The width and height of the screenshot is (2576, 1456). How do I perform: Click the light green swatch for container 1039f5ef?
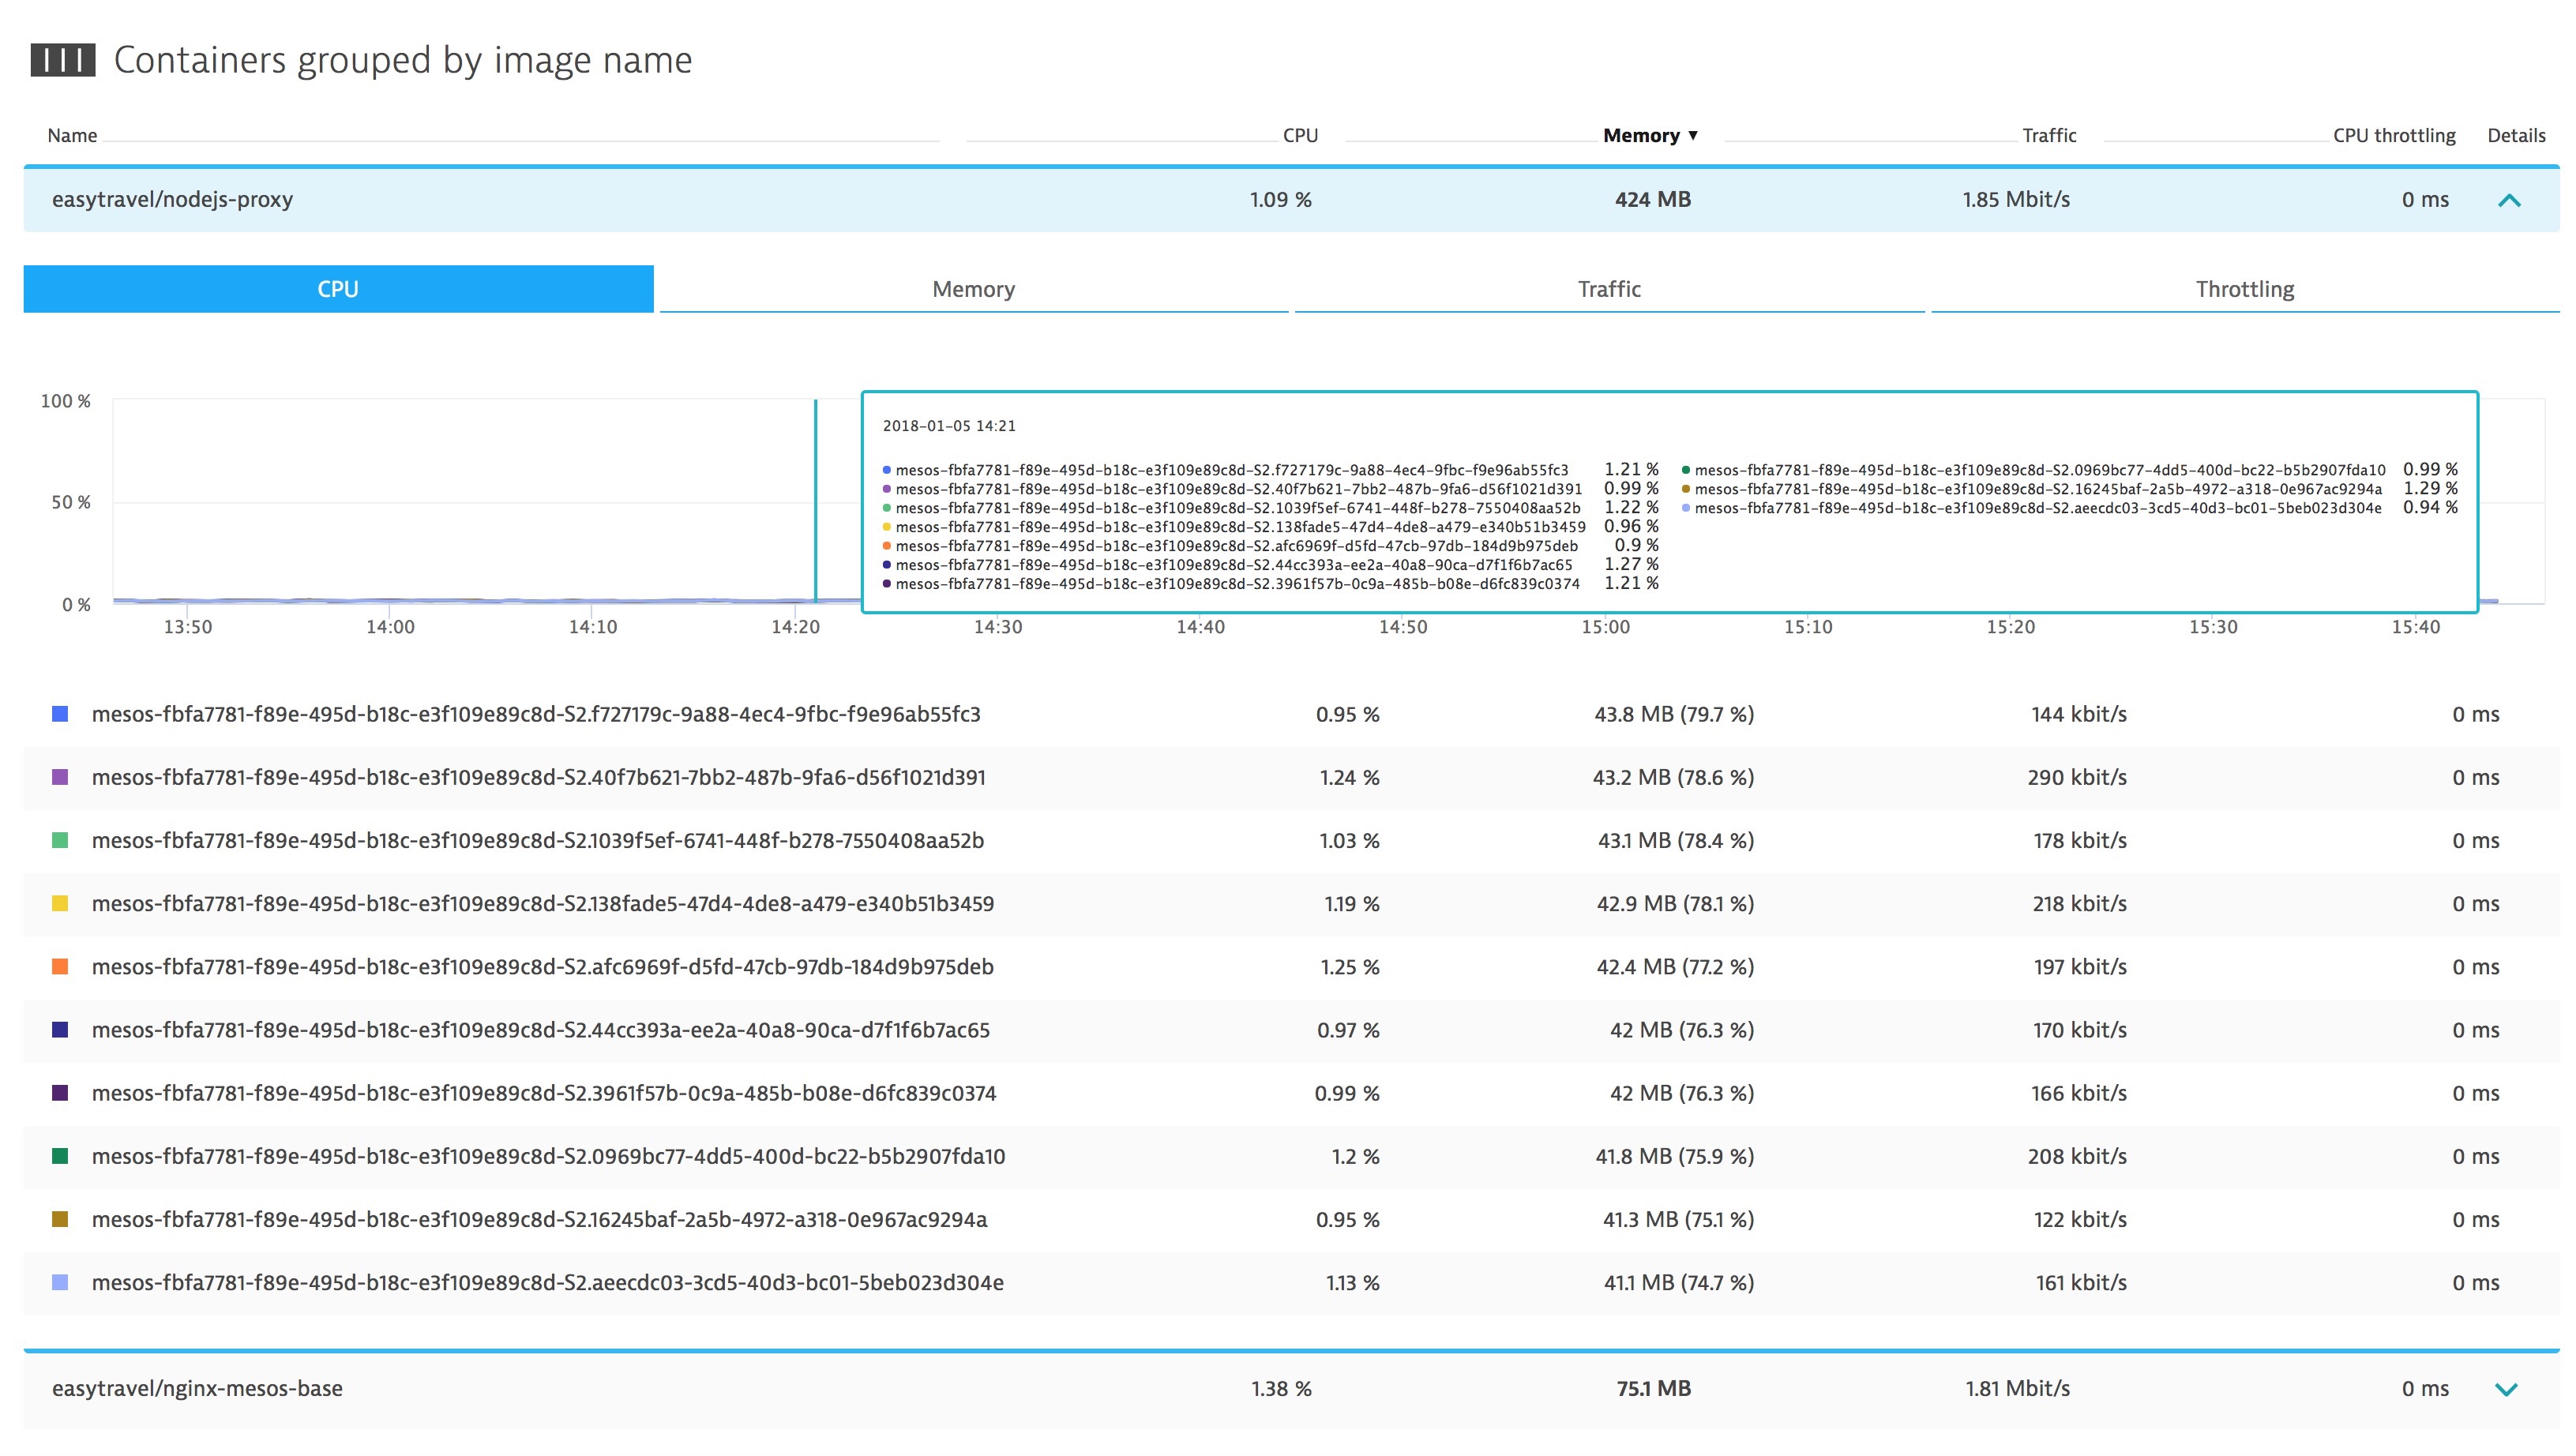60,840
